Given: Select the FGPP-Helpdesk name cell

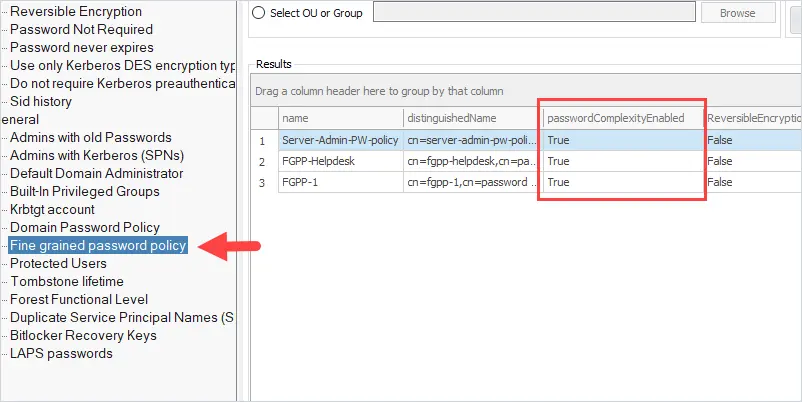Looking at the screenshot, I should coord(341,161).
